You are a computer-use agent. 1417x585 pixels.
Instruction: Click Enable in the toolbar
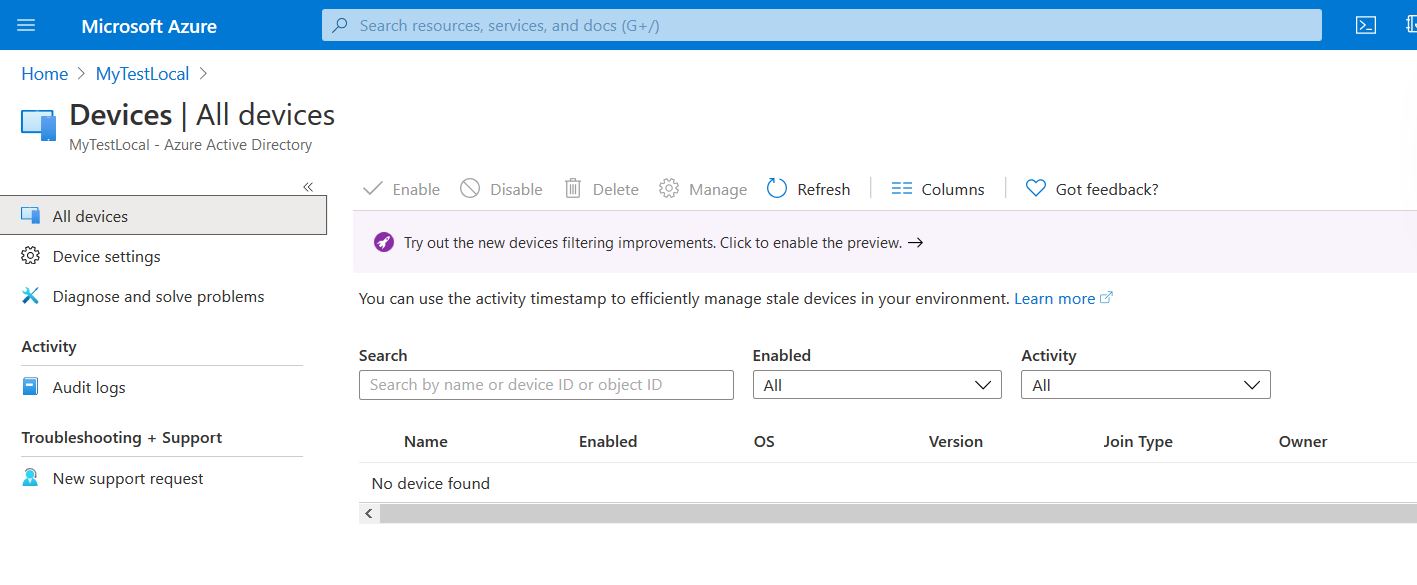coord(400,189)
